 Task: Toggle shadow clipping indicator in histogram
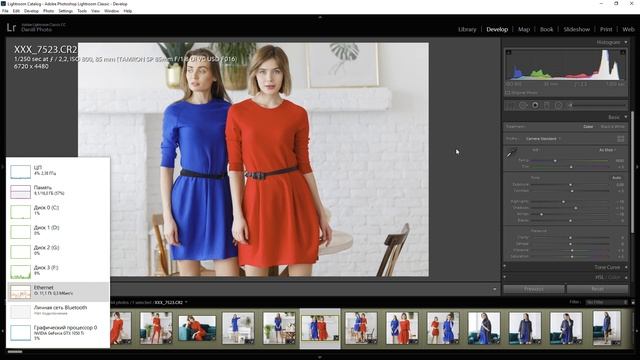(x=509, y=52)
